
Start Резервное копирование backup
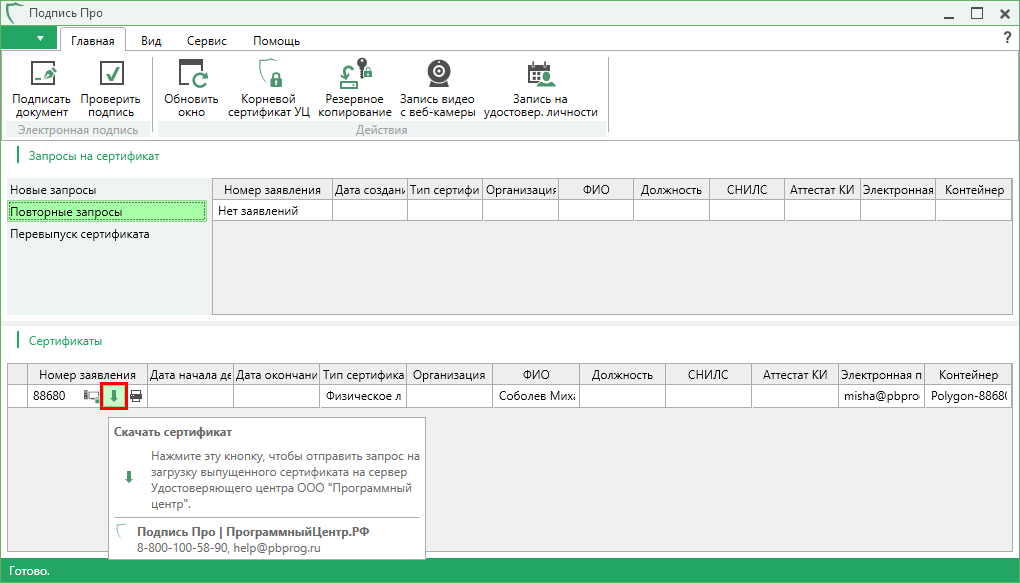click(x=355, y=75)
